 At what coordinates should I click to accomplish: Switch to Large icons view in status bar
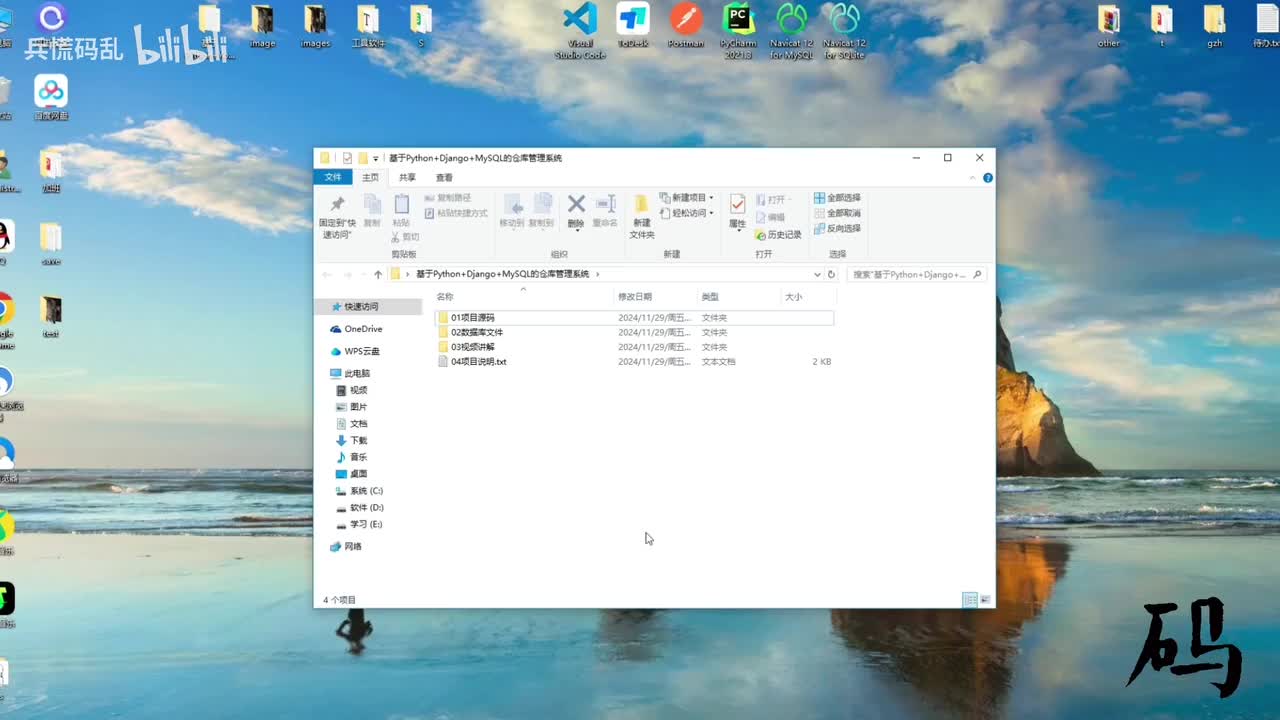click(985, 600)
